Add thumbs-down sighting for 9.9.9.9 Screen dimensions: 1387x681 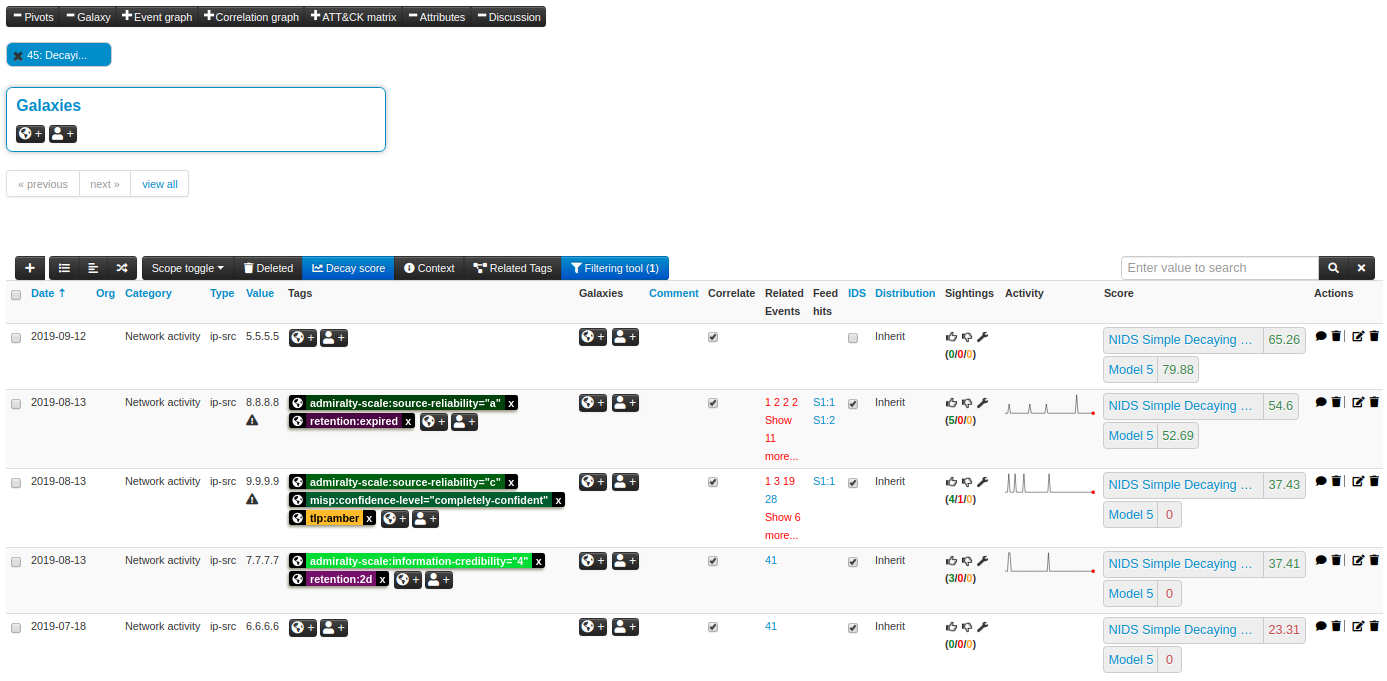pos(967,482)
